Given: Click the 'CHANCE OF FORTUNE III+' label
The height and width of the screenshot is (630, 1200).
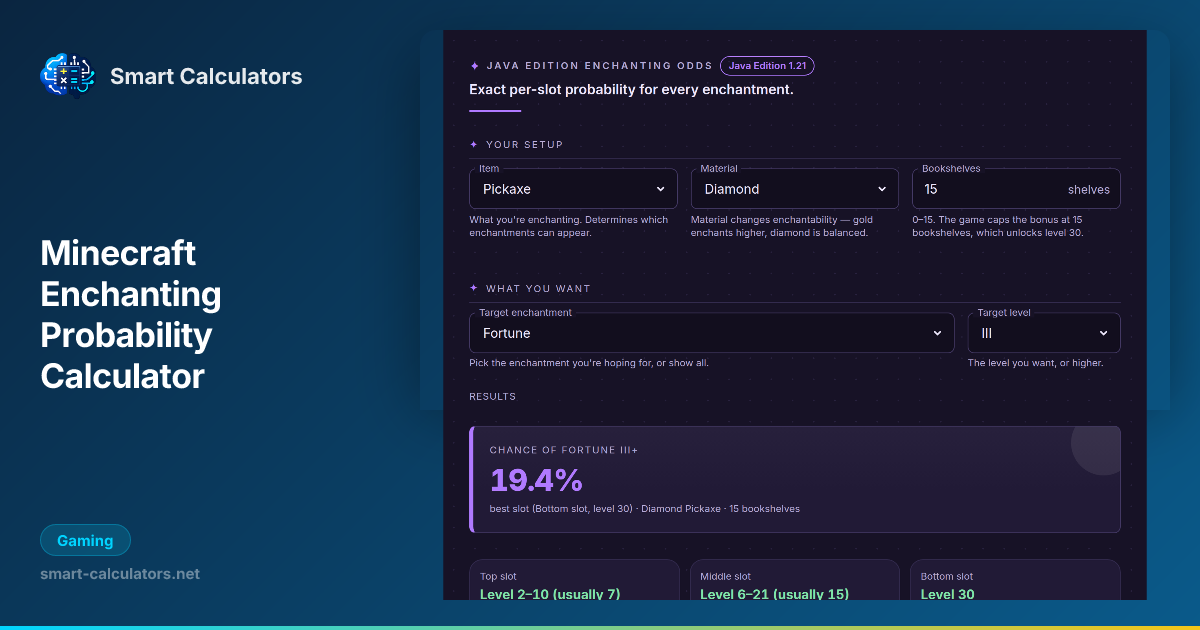Looking at the screenshot, I should click(x=564, y=450).
